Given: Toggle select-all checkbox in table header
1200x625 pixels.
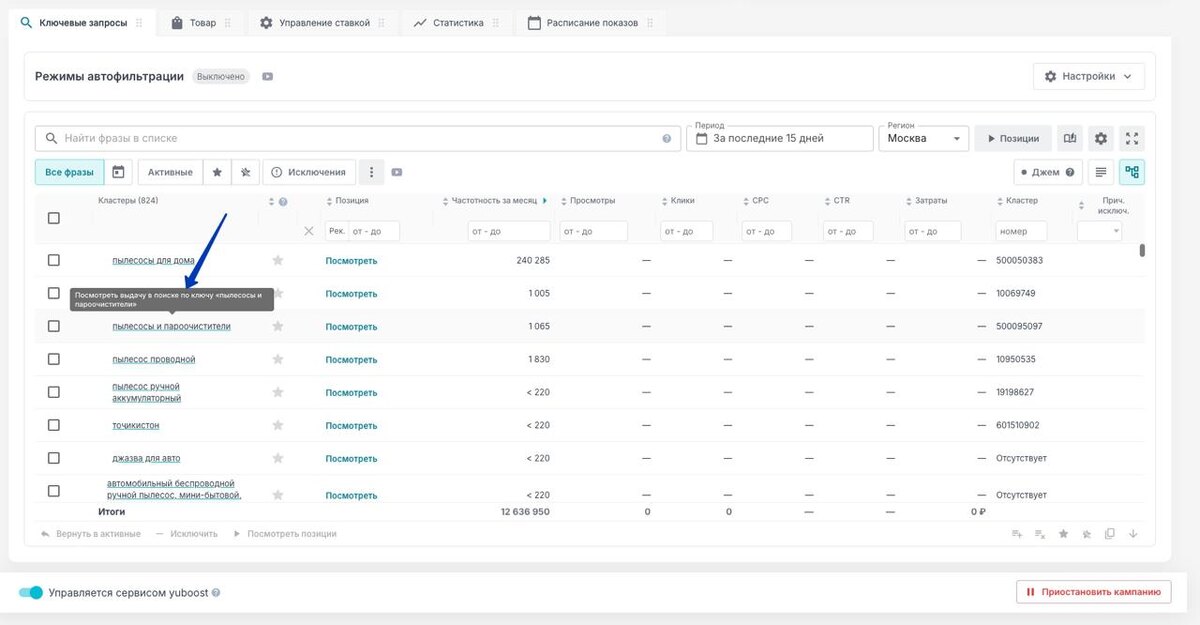Looking at the screenshot, I should pos(54,218).
